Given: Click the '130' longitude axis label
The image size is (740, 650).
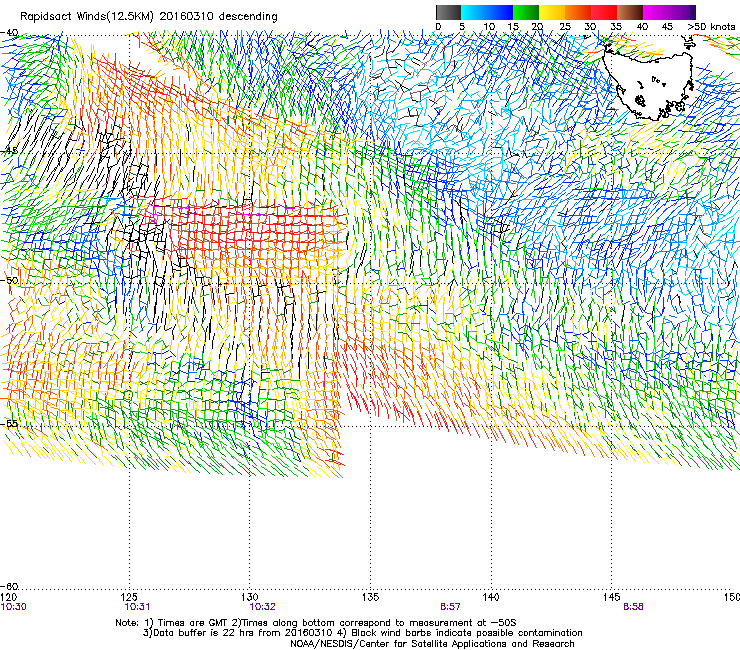Looking at the screenshot, I should (250, 597).
